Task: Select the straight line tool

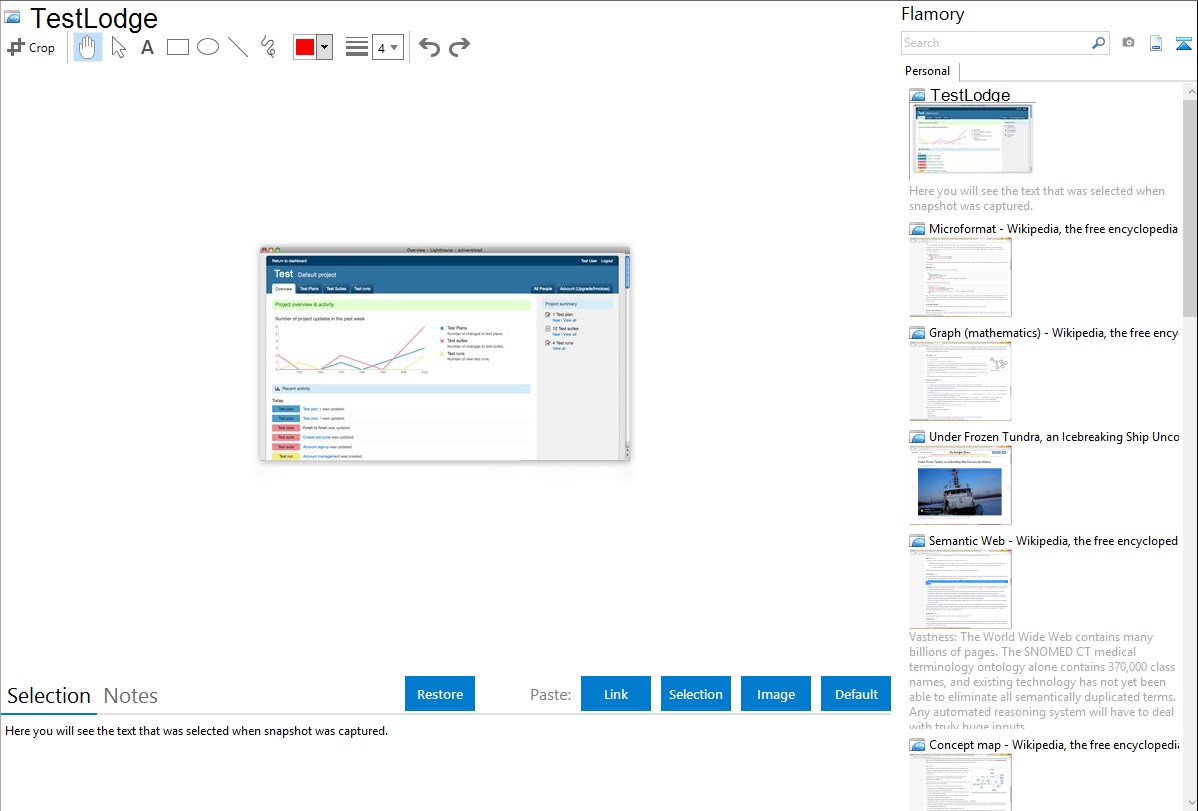Action: tap(238, 47)
